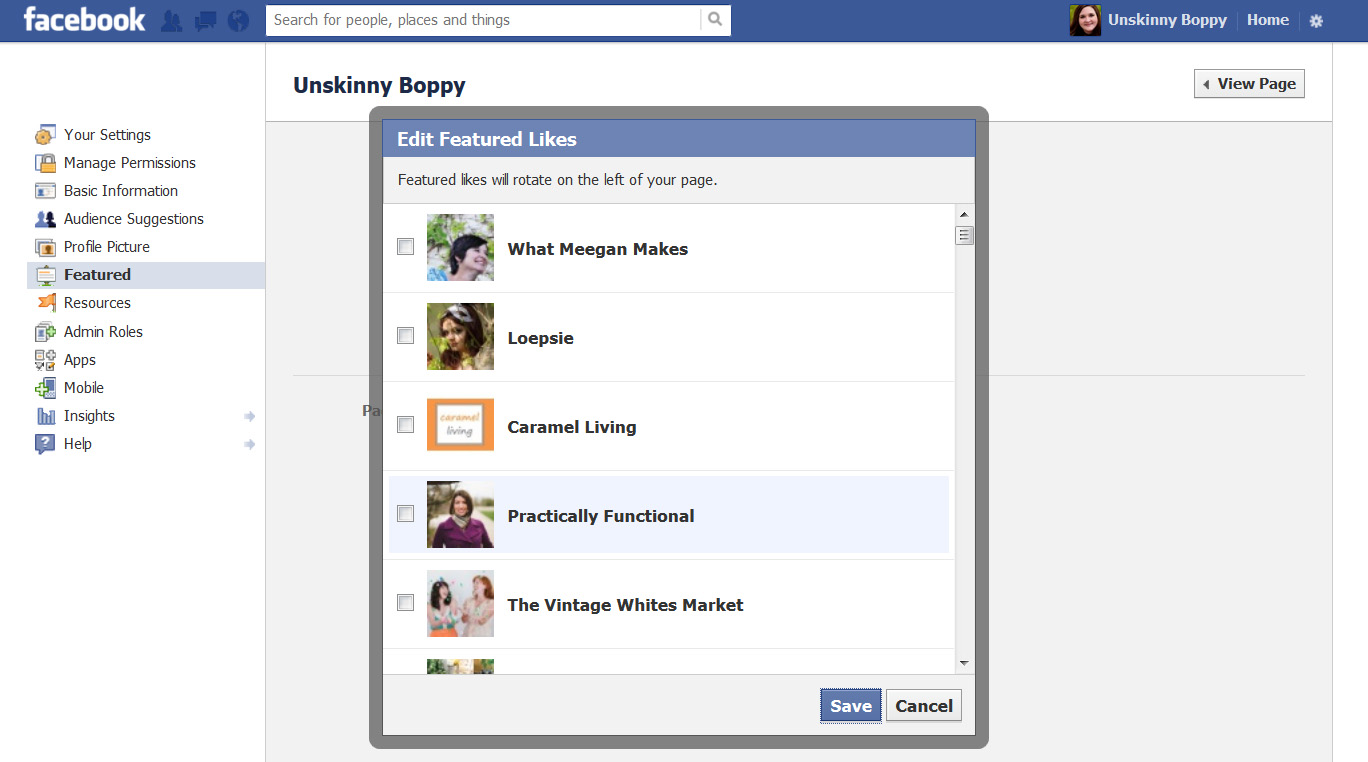This screenshot has width=1368, height=762.
Task: Open the notifications globe icon
Action: click(x=238, y=20)
